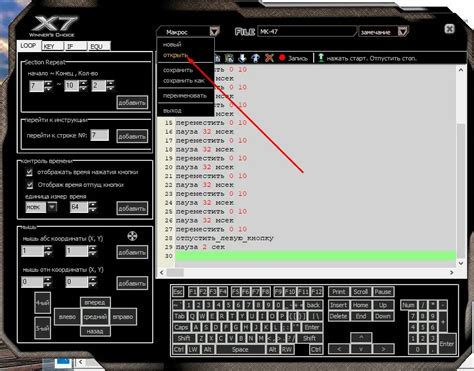Click the paste toolbar icon beside the down arrow
Viewport: 474px width, 371px height.
(229, 58)
